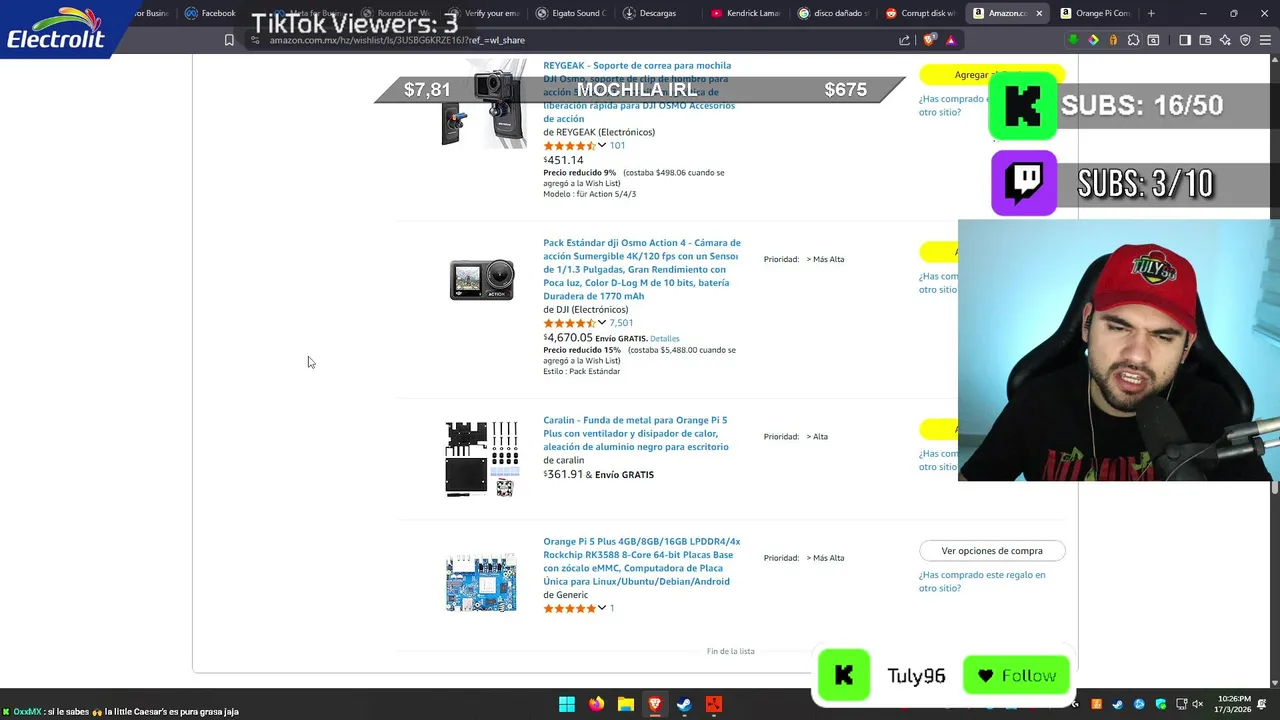Click the DJI Osmo Action 4 camera thumbnail

(481, 280)
